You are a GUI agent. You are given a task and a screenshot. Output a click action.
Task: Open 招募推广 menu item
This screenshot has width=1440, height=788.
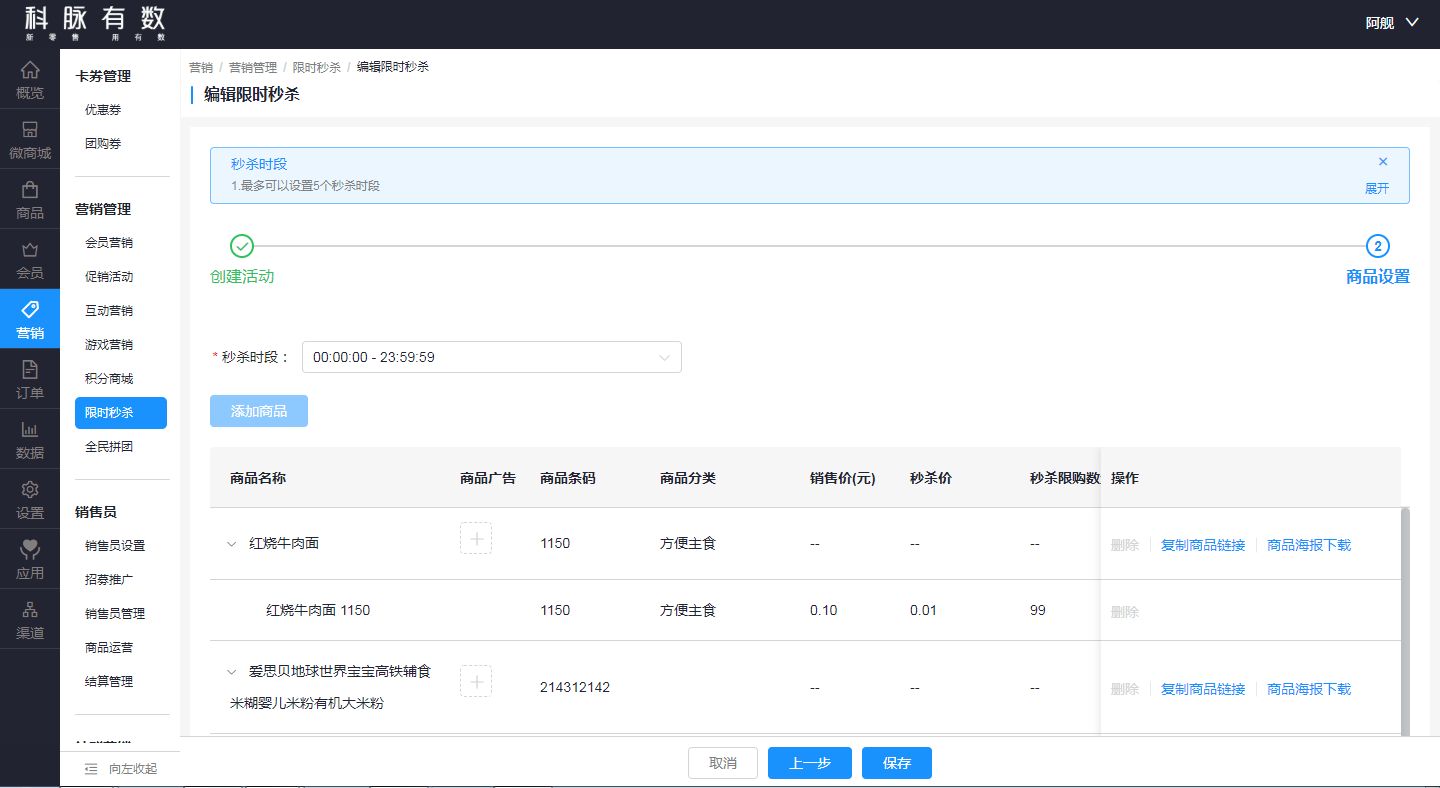pyautogui.click(x=109, y=580)
